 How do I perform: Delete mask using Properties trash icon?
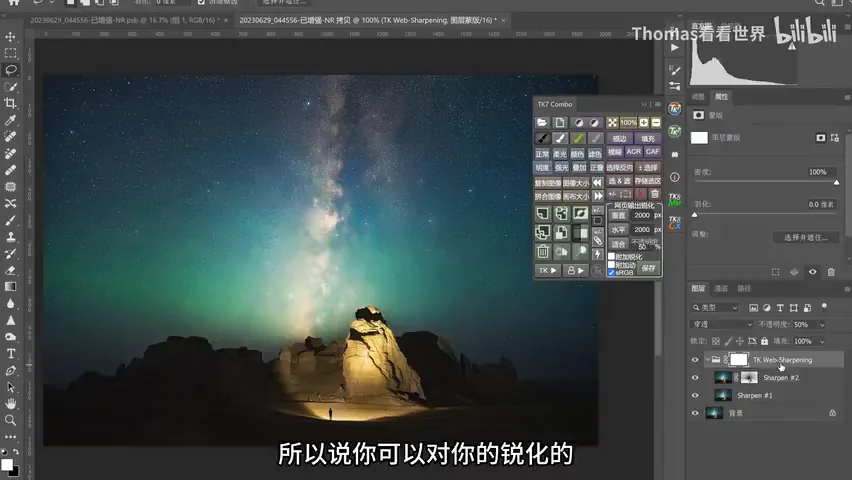(x=831, y=272)
